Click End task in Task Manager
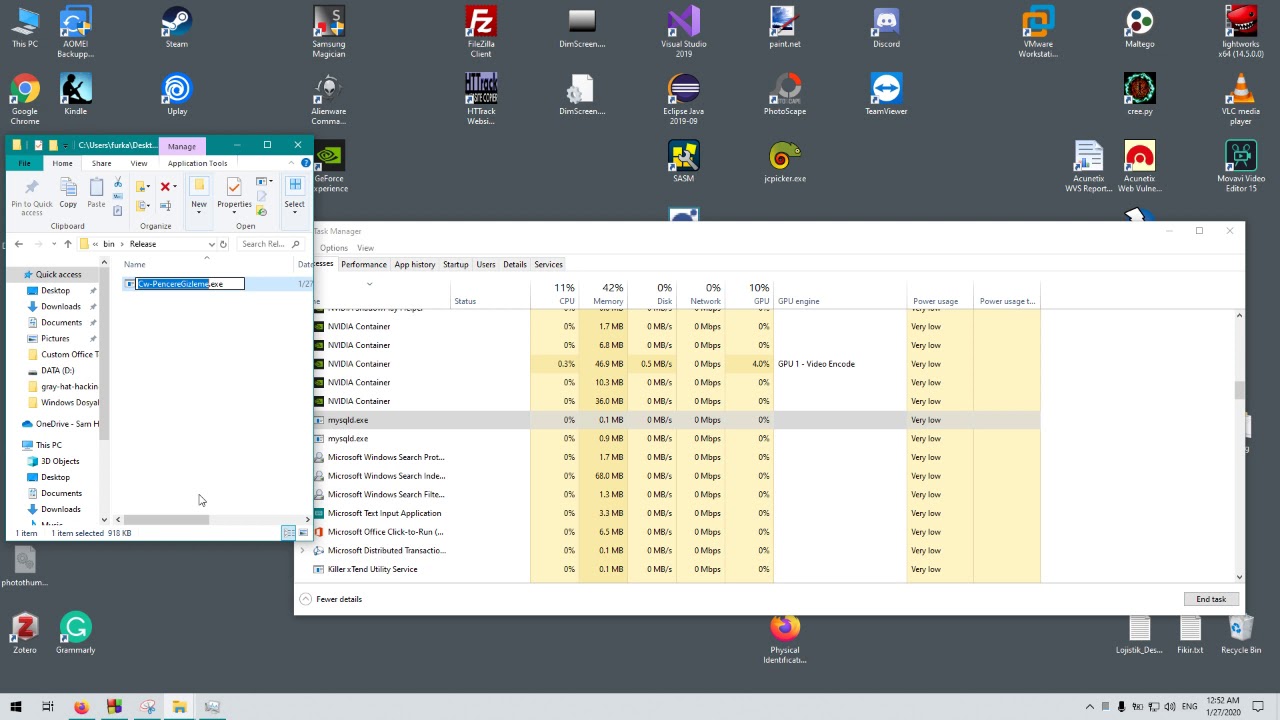The image size is (1280, 720). (1211, 599)
